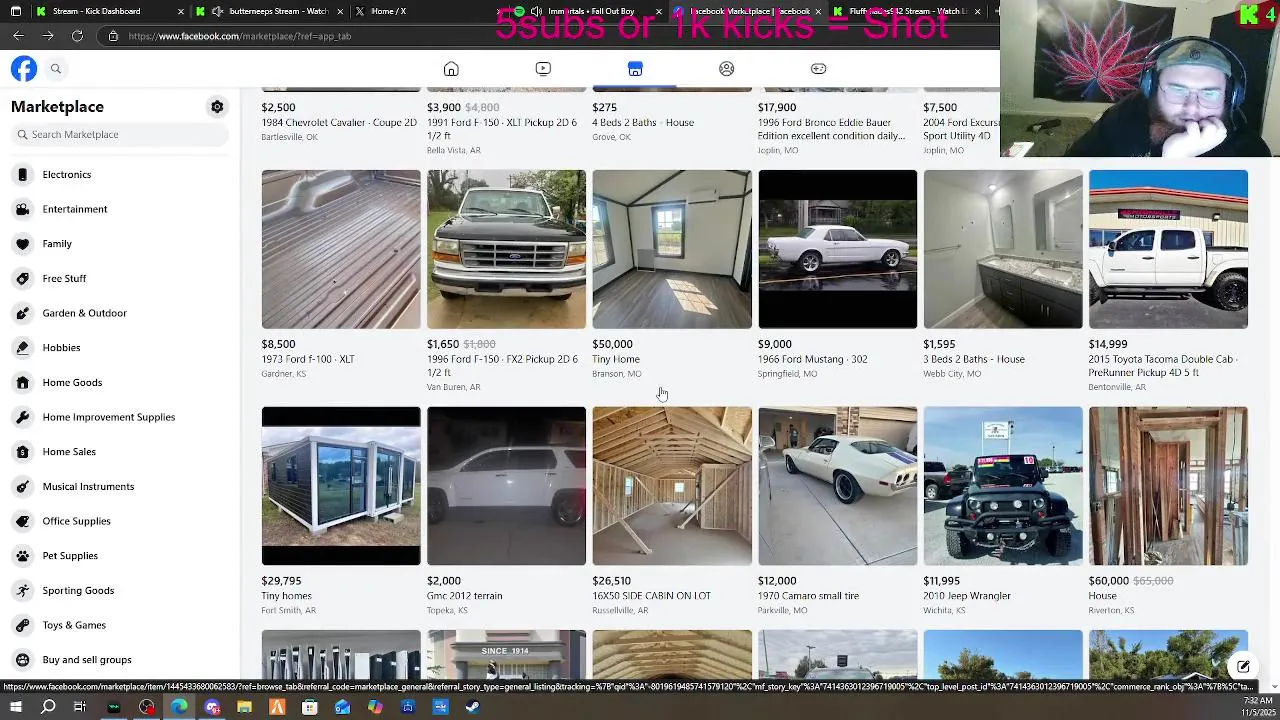Open Marketplace settings gear

(x=217, y=106)
